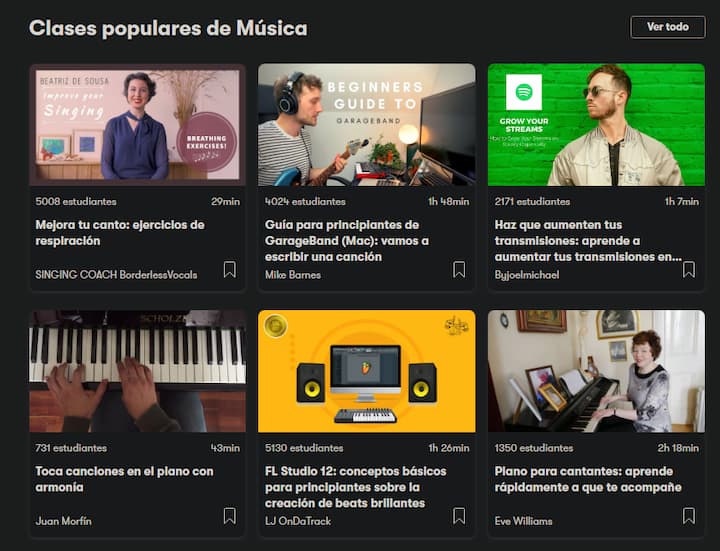Open the piano keyboard hands thumbnail
Viewport: 720px width, 551px height.
click(137, 371)
